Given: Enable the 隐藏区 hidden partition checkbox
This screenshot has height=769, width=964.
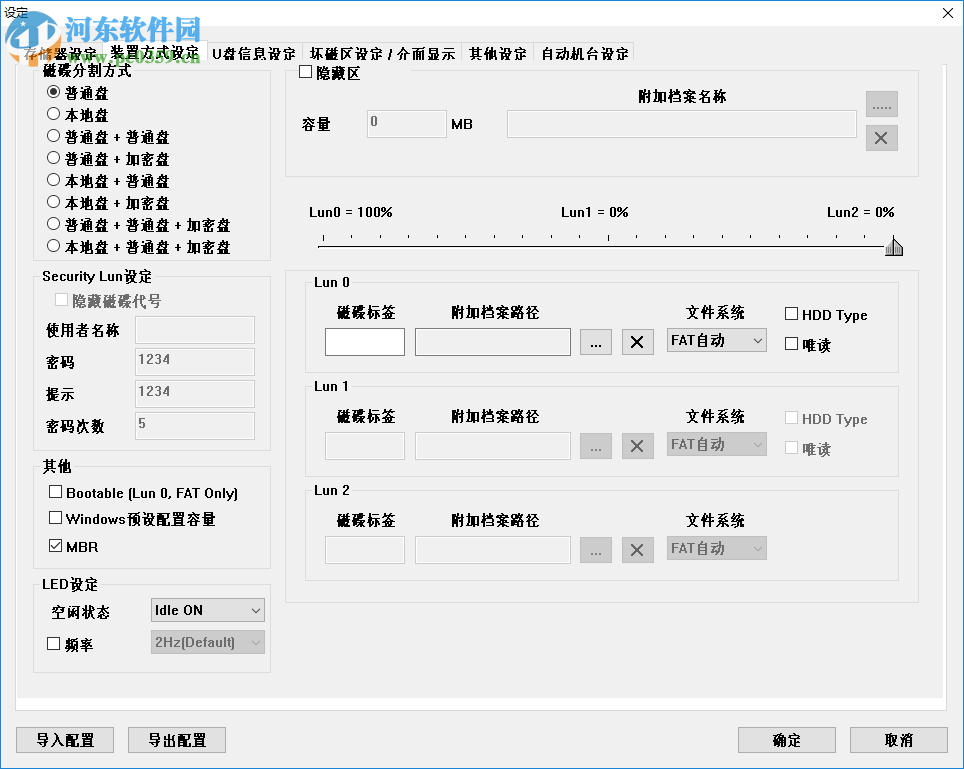Looking at the screenshot, I should [x=304, y=72].
